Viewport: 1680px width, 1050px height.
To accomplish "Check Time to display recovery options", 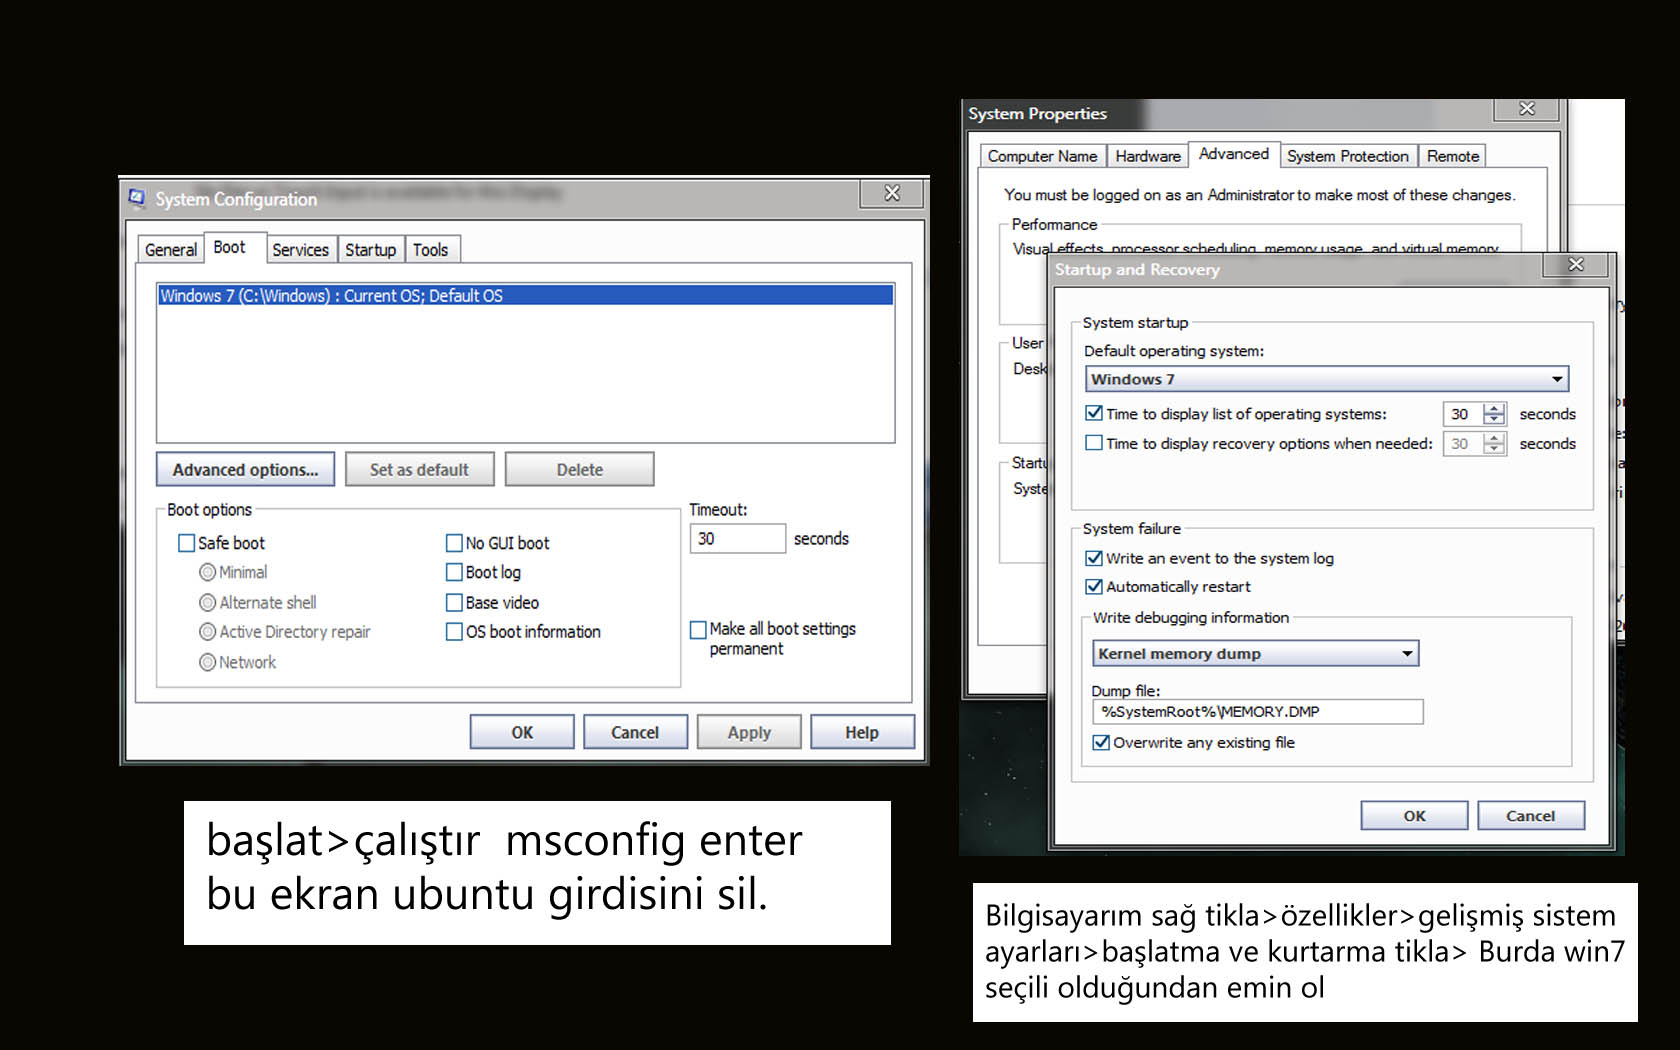I will 1094,443.
